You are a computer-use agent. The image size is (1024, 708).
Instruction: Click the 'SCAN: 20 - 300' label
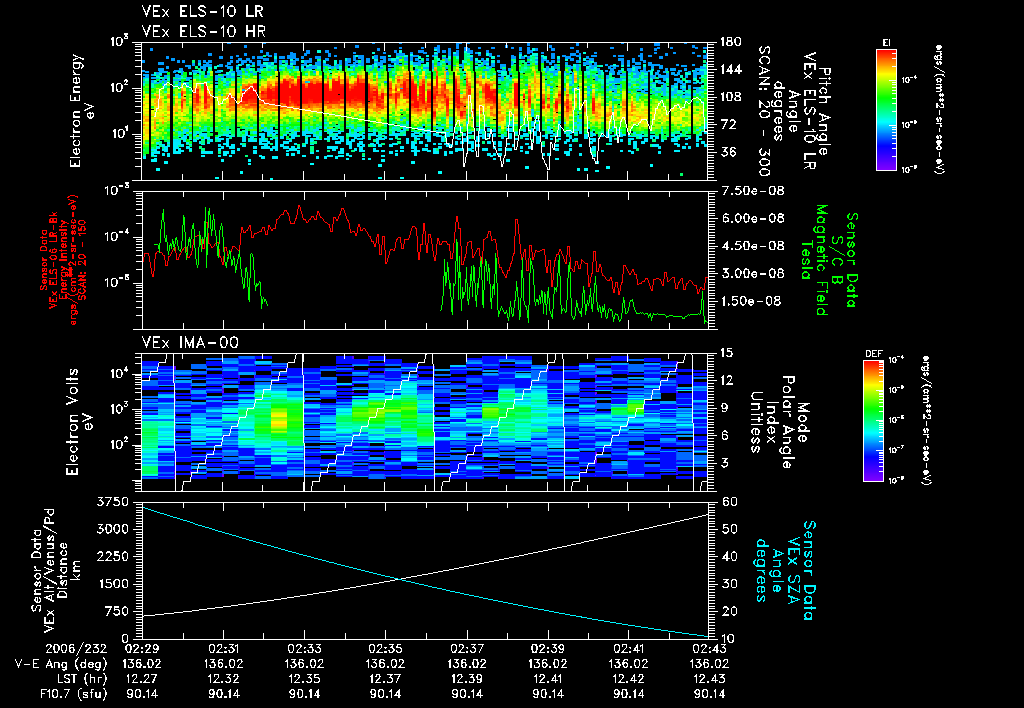point(764,110)
